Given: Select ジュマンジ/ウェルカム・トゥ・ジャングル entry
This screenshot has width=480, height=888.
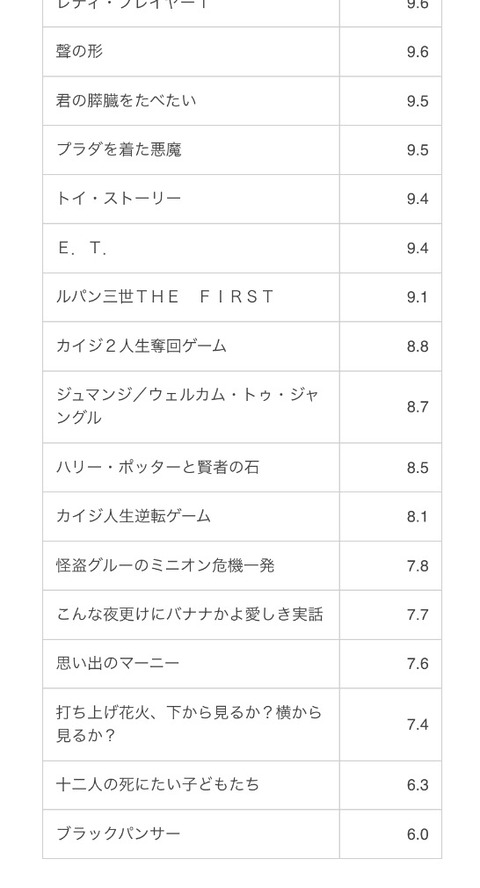Looking at the screenshot, I should coord(242,407).
